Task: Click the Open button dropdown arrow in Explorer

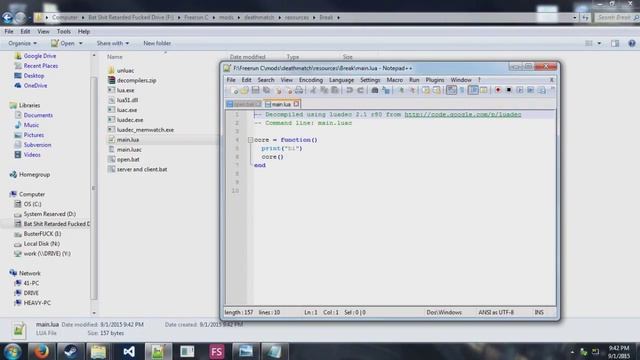Action: 81,43
